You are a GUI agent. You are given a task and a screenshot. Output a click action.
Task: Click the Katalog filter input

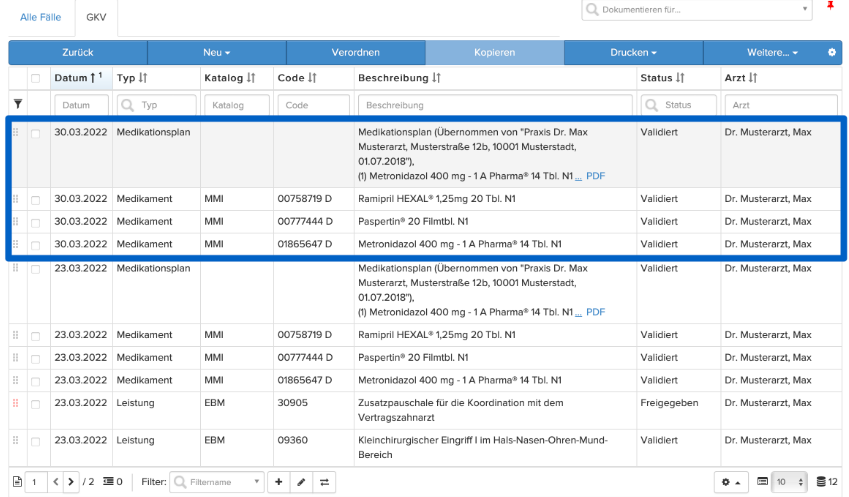point(237,105)
